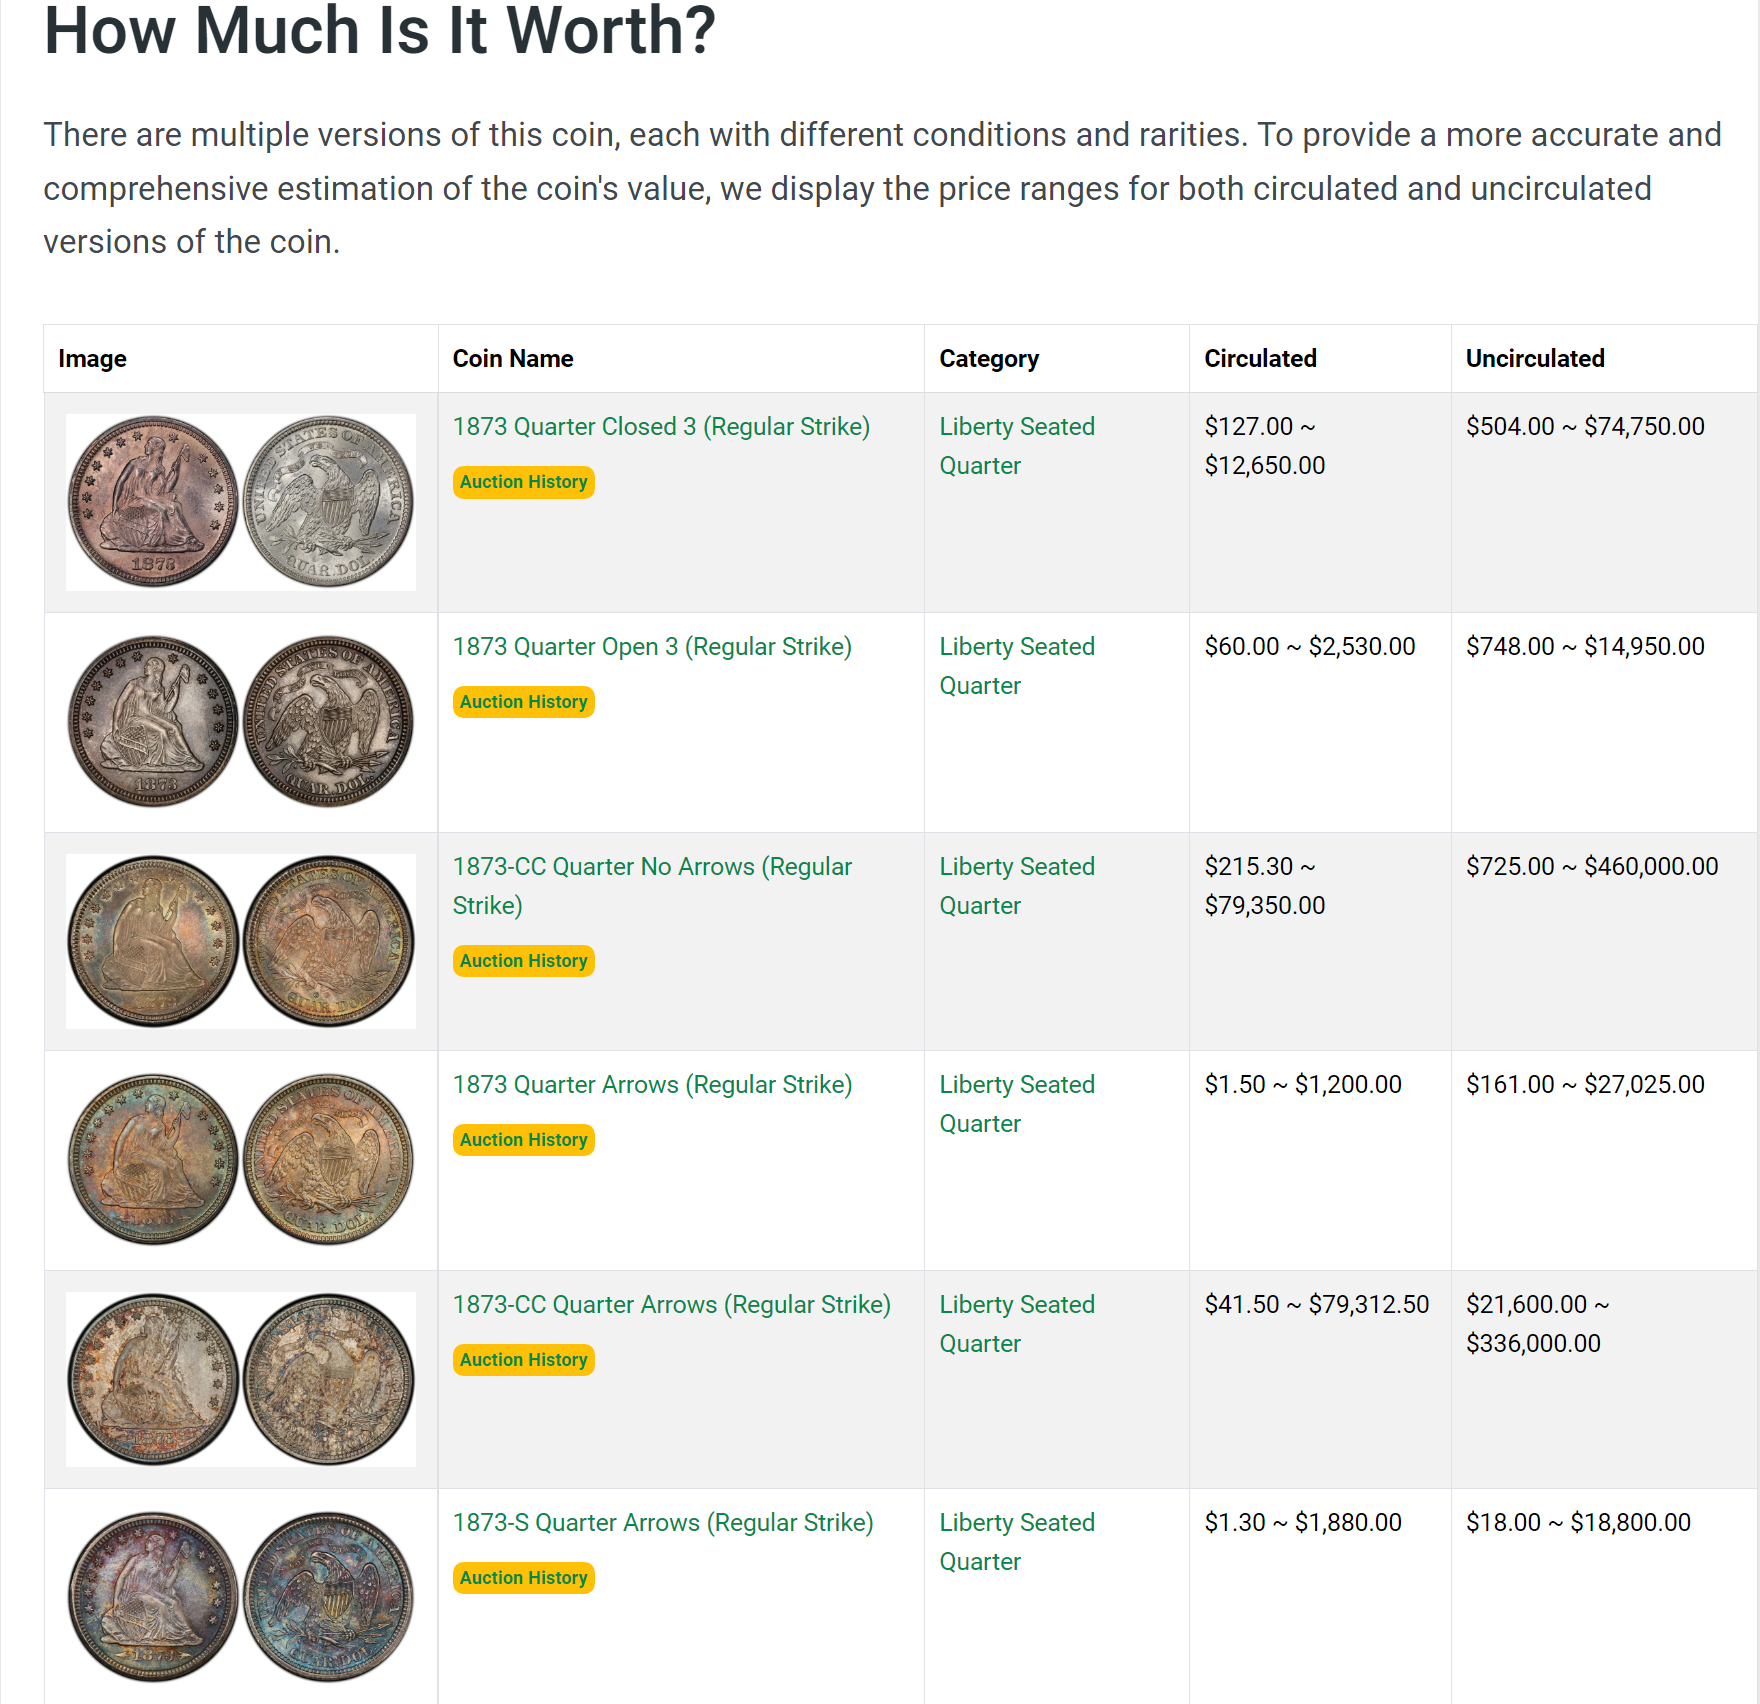
Task: View Auction History for 1873 Quarter Arrows
Action: click(x=524, y=1140)
